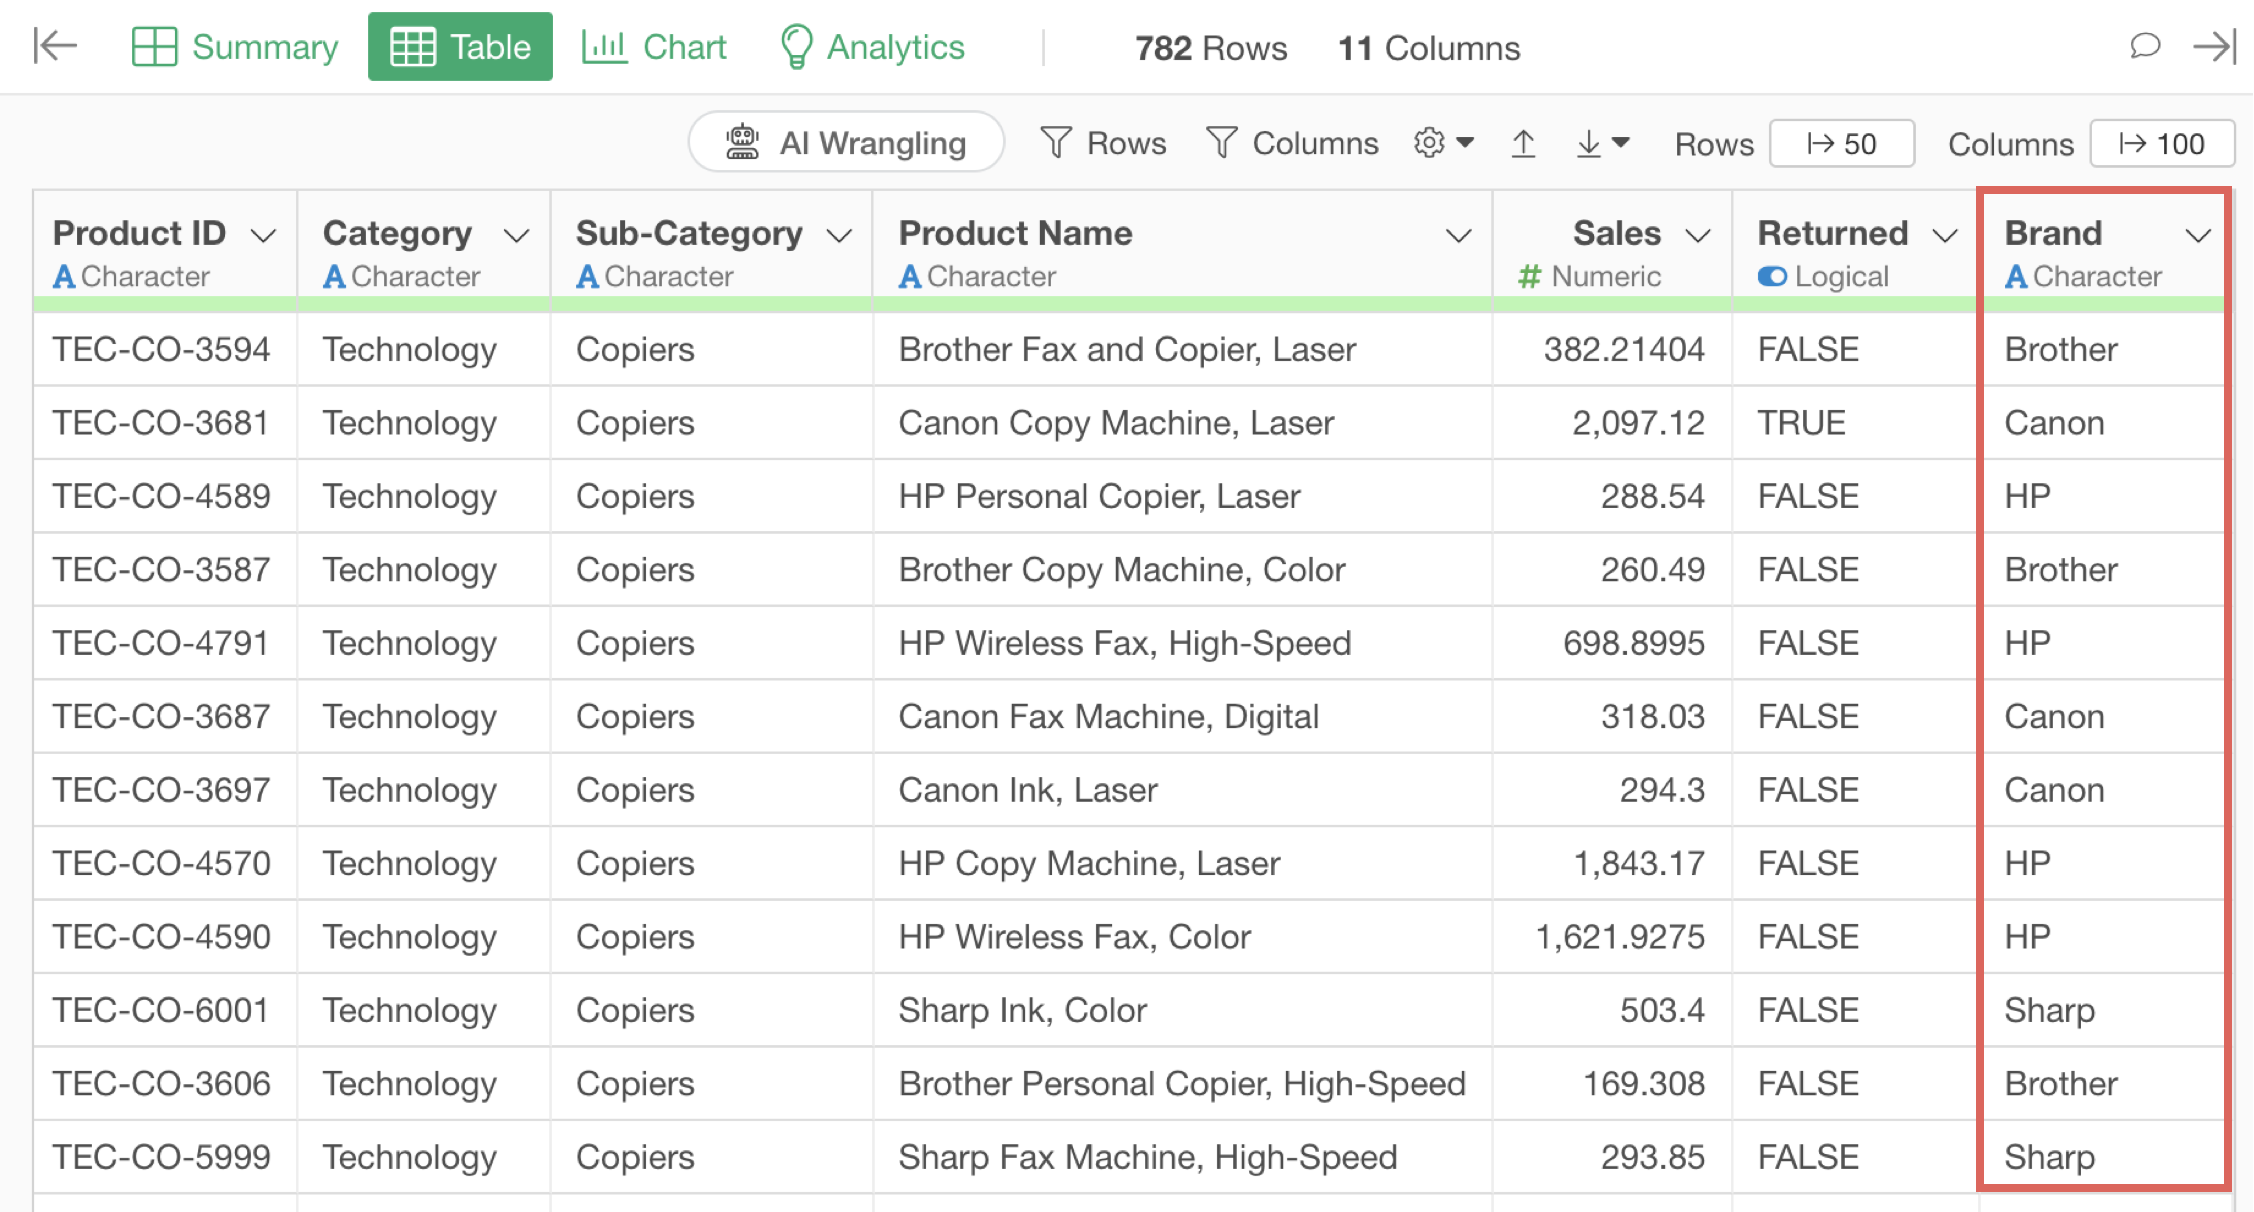Select cell TEC-CO-5999

[165, 1157]
